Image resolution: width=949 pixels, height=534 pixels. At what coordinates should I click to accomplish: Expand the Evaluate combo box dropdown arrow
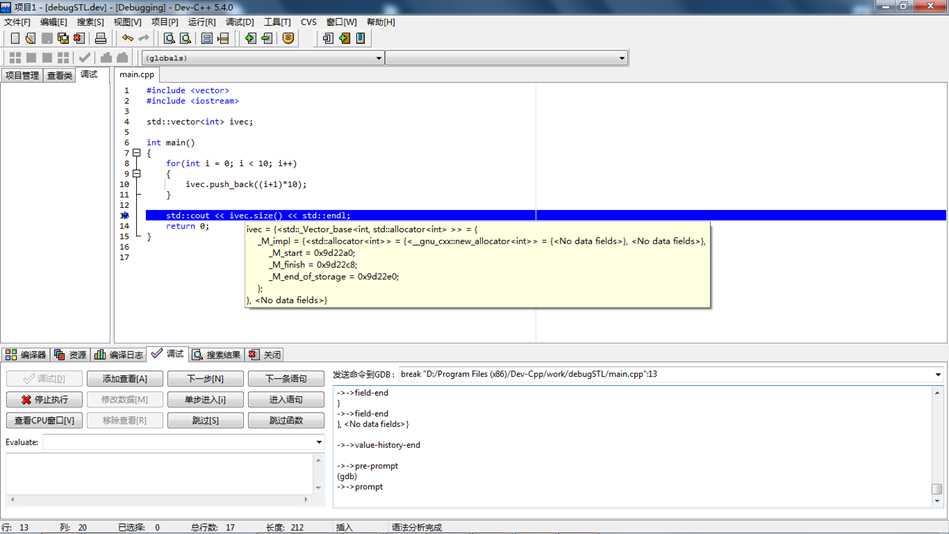pos(319,443)
